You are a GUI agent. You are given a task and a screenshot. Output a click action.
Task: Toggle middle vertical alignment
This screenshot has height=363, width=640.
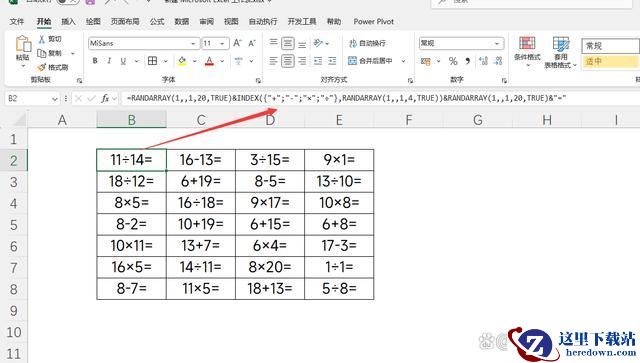point(288,43)
